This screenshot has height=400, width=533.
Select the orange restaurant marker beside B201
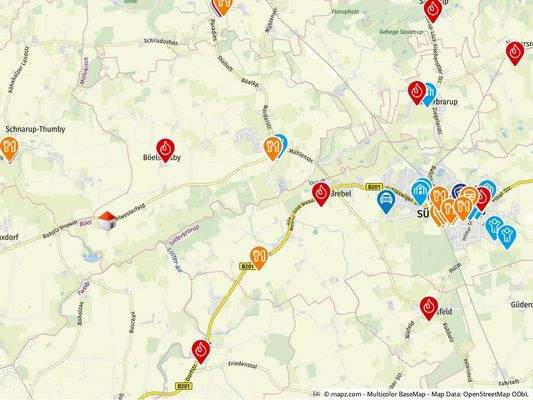tap(259, 258)
